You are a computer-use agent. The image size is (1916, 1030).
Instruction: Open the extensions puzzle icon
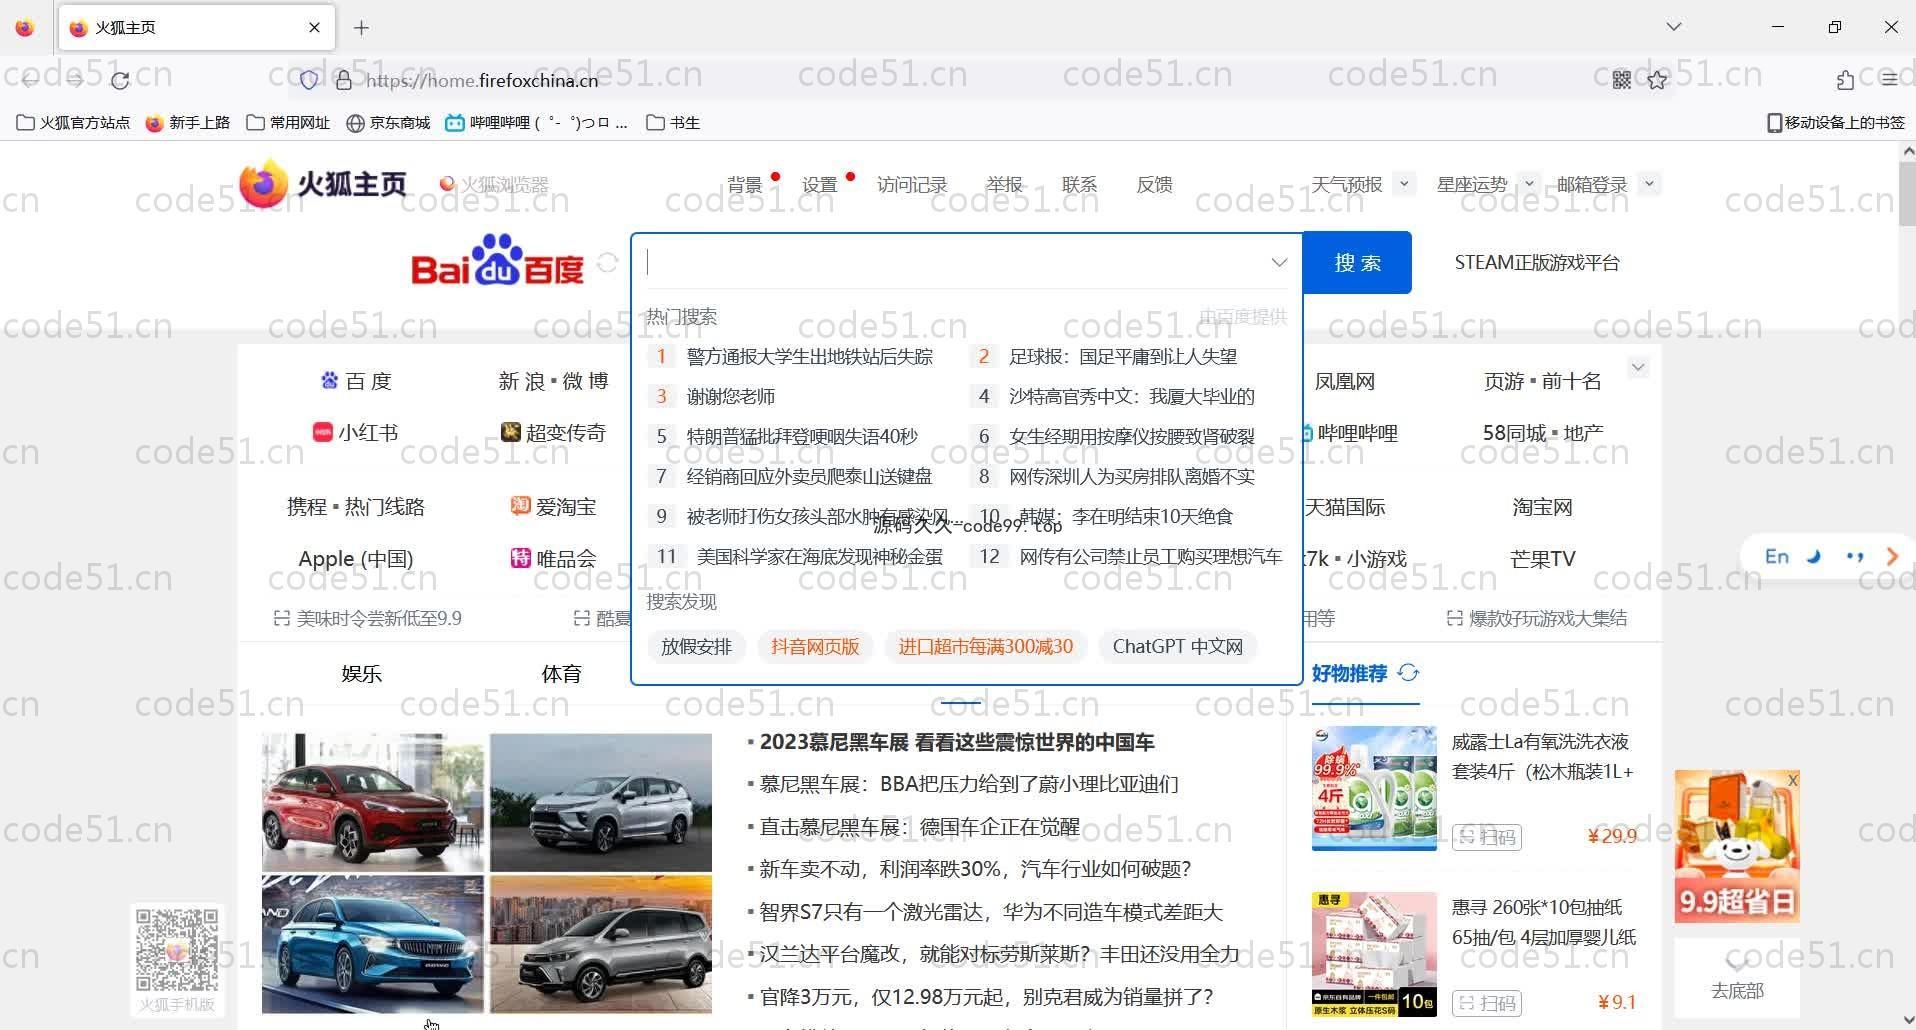[1845, 80]
